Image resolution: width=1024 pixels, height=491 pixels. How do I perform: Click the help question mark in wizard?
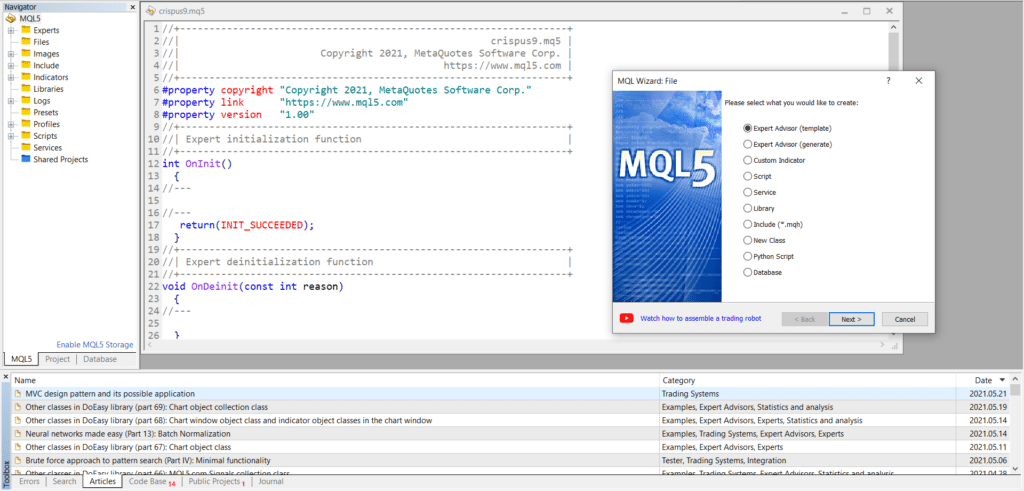[x=888, y=80]
